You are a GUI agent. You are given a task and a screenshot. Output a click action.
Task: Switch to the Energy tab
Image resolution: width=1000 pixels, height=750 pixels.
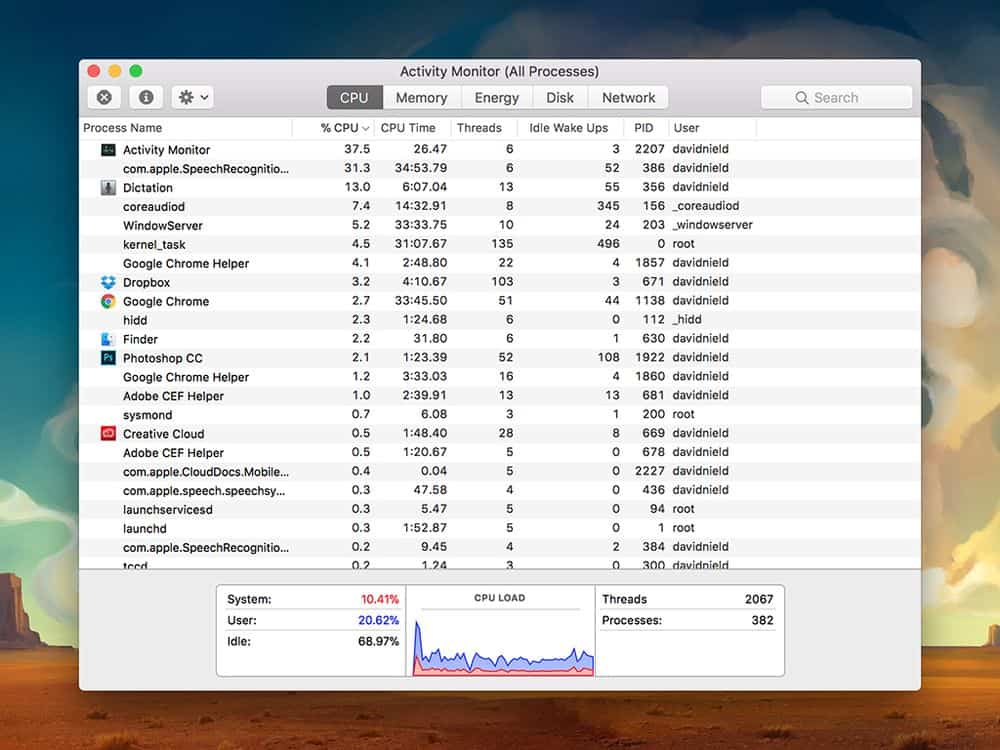coord(497,98)
